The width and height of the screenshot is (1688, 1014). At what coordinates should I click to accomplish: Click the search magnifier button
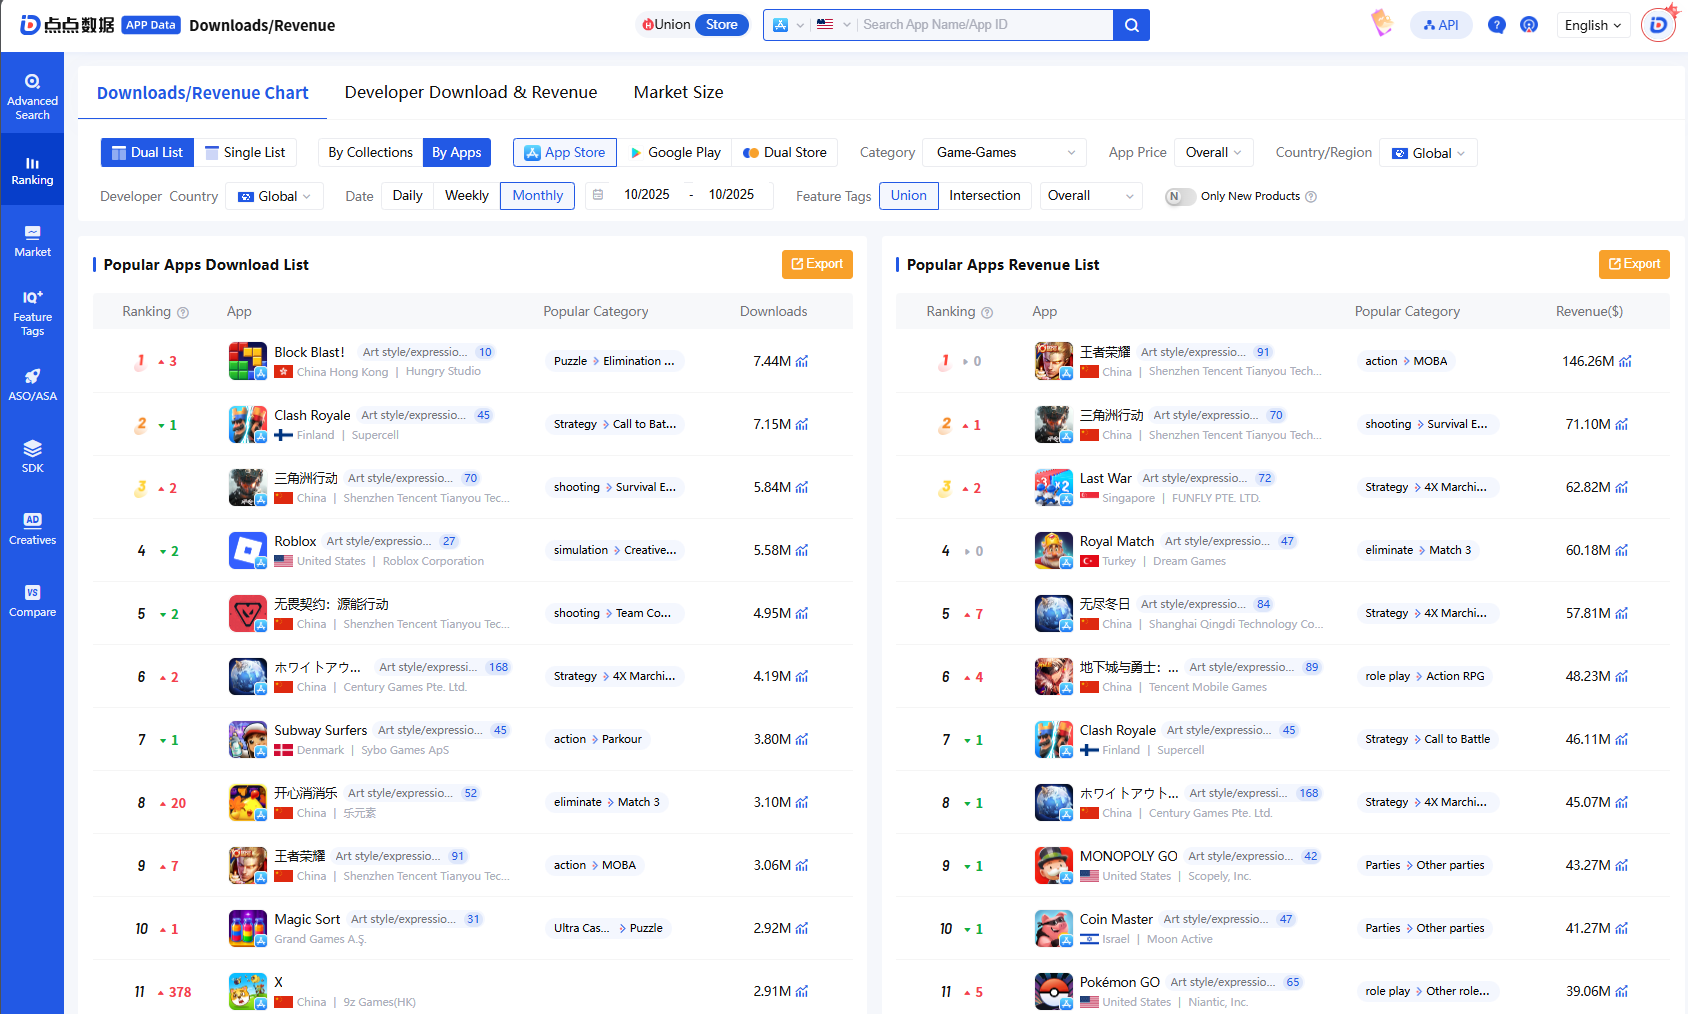tap(1131, 25)
